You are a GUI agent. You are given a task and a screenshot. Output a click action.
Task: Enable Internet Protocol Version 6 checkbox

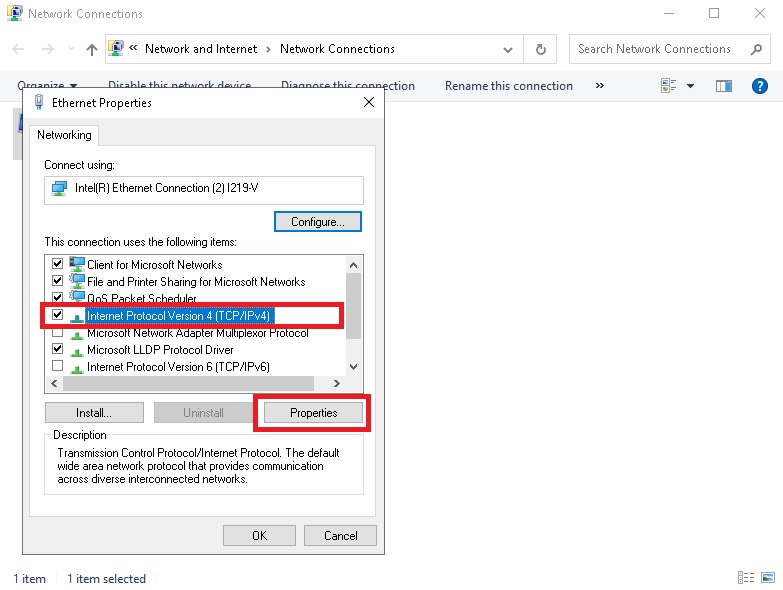pos(58,366)
